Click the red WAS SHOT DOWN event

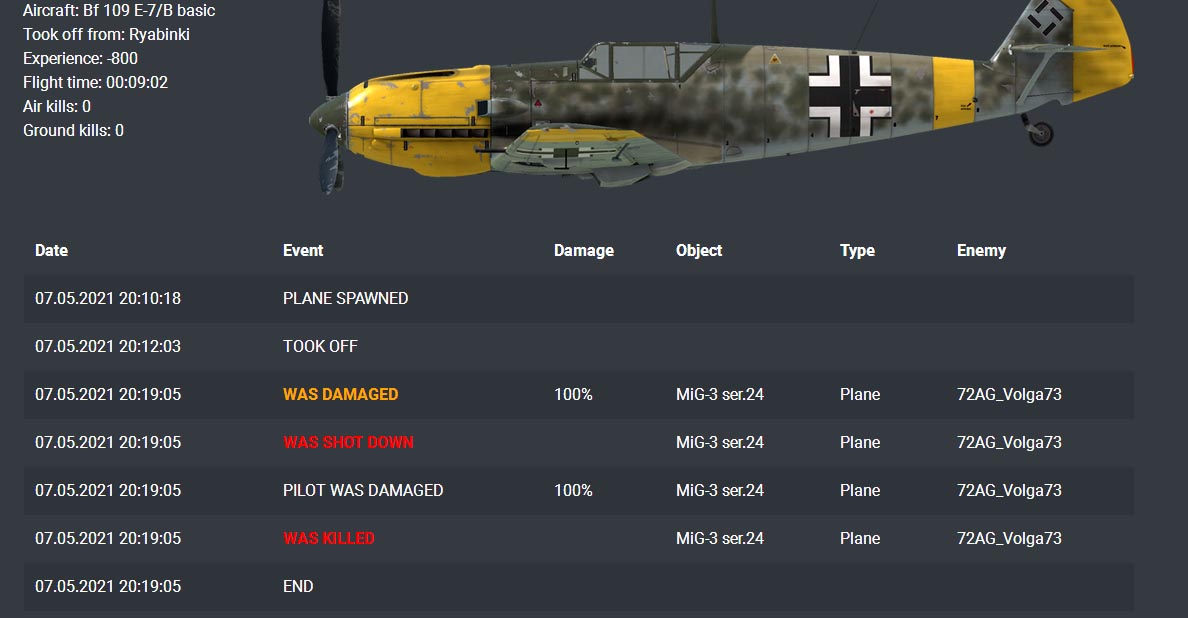pos(348,442)
